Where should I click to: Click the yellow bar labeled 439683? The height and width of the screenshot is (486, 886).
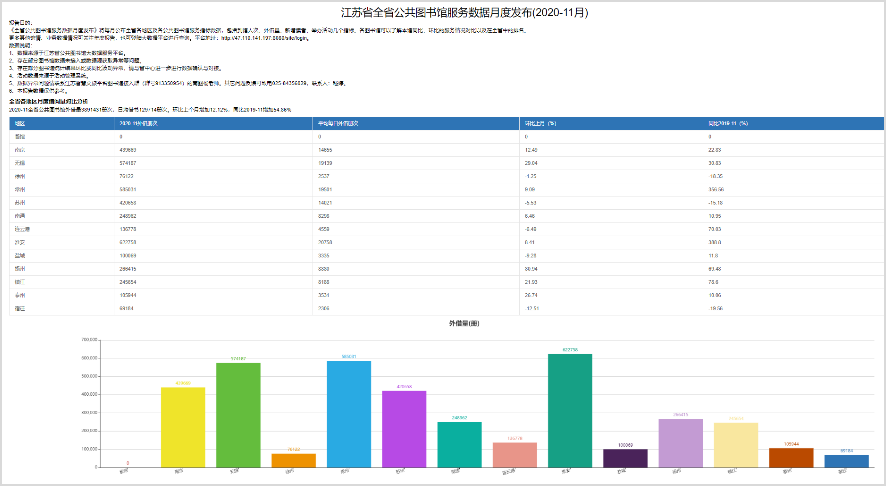(x=183, y=427)
